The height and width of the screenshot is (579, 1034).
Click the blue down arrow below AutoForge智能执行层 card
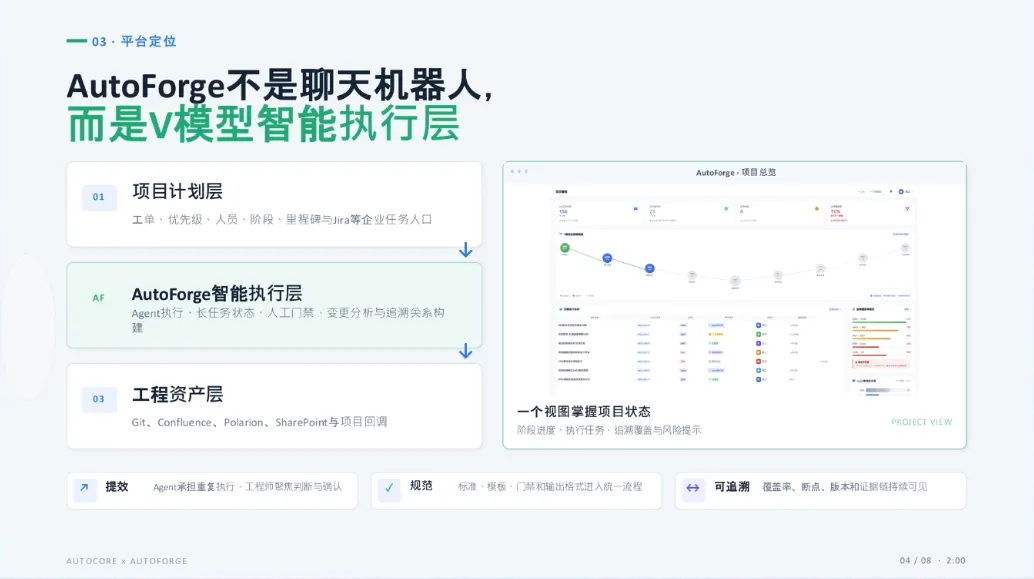466,351
